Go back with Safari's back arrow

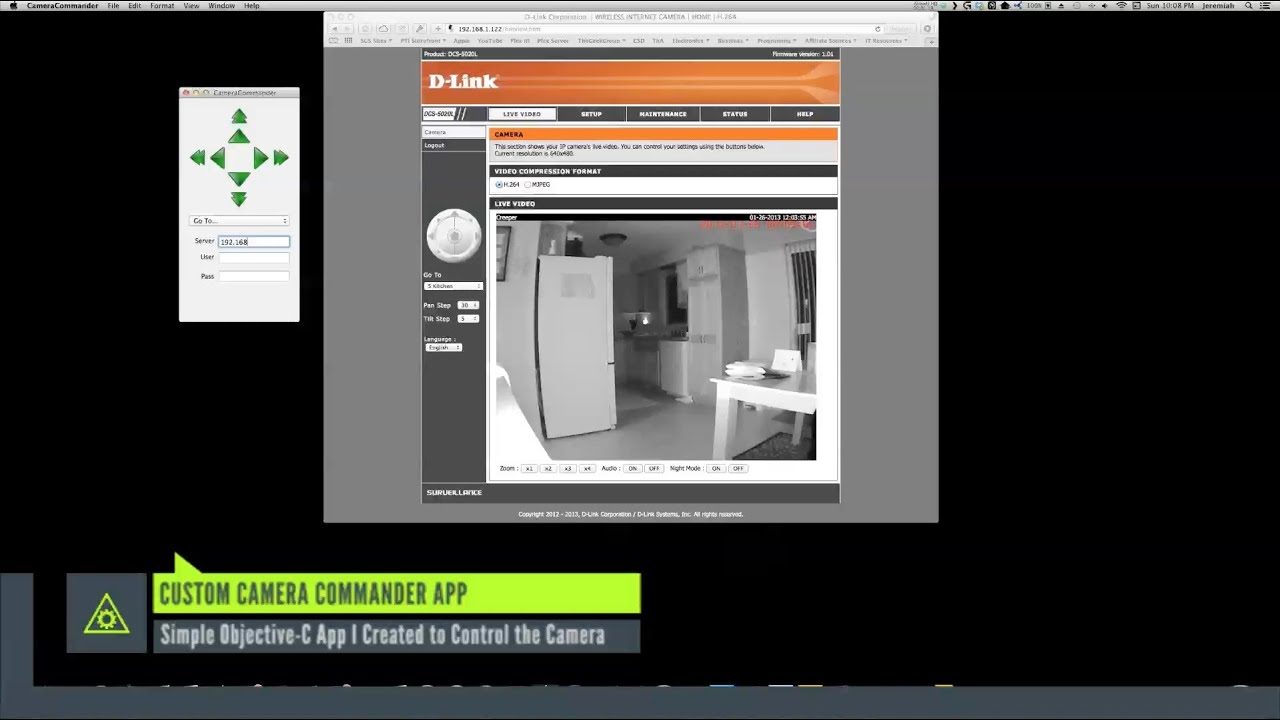[x=337, y=29]
